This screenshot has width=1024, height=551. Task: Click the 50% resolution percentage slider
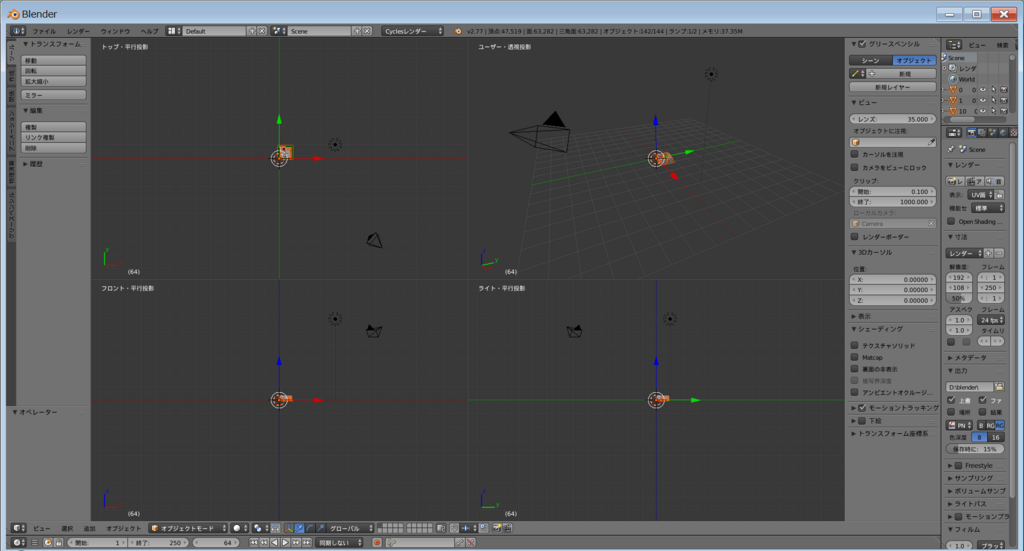coord(959,298)
